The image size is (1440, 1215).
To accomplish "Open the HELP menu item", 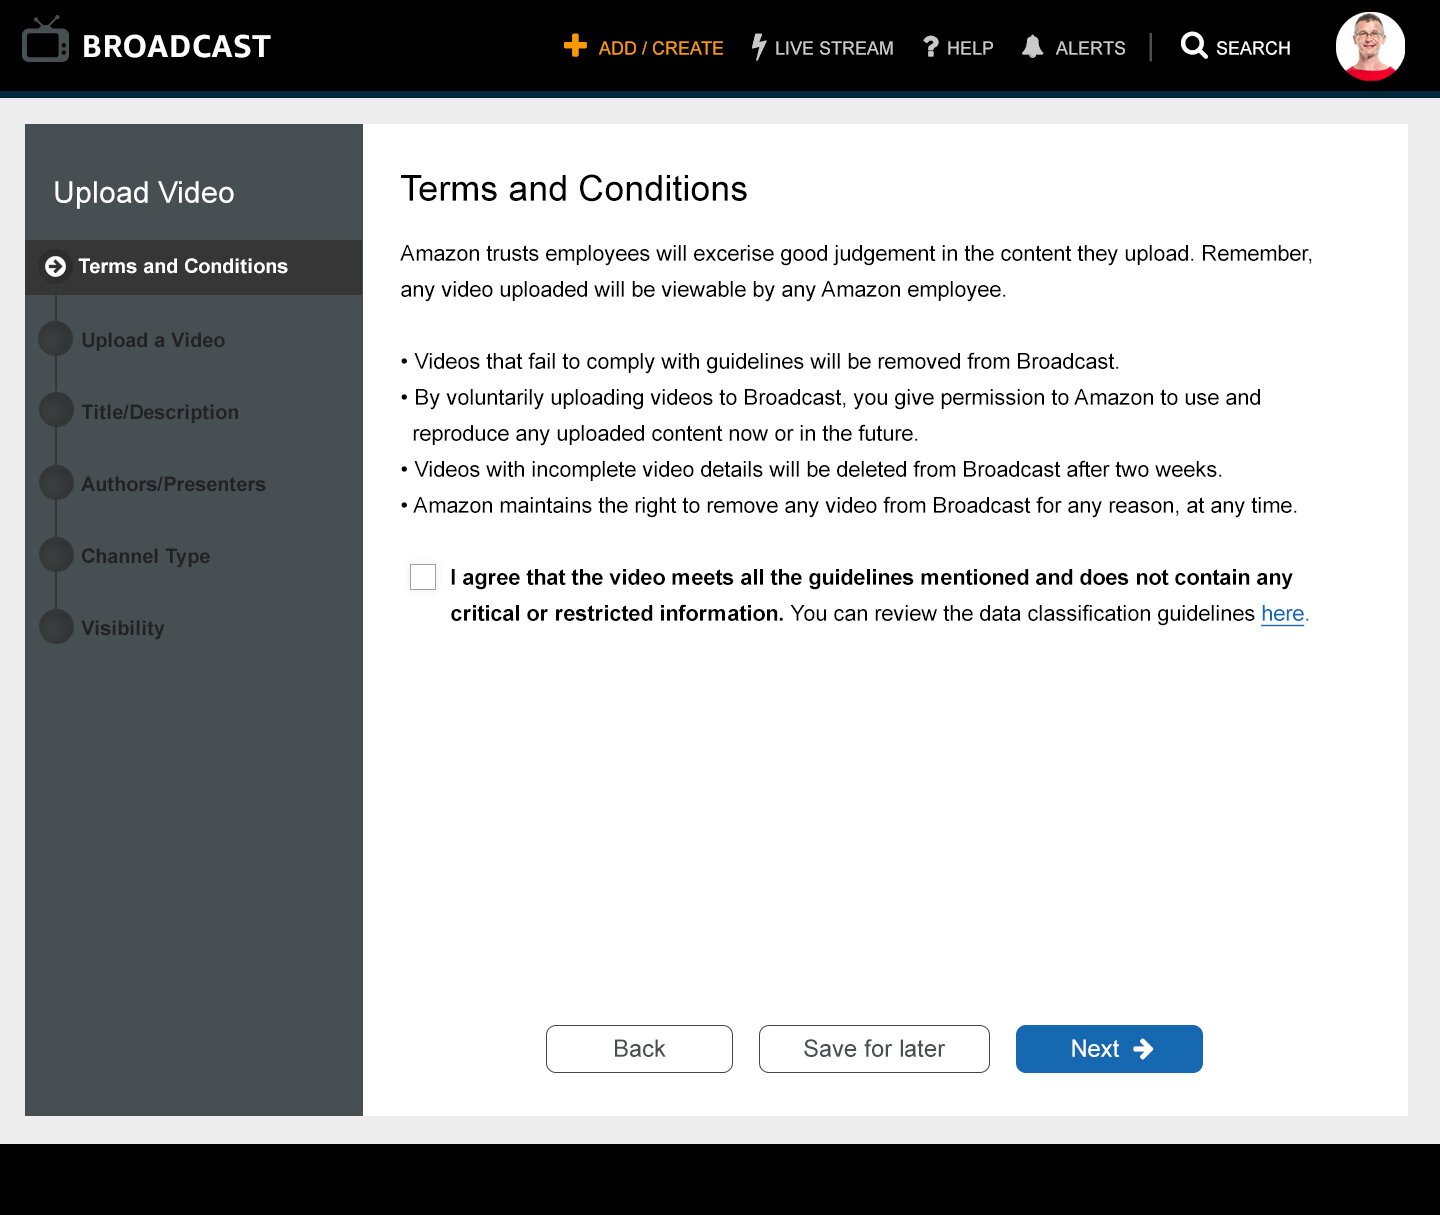I will [x=970, y=48].
